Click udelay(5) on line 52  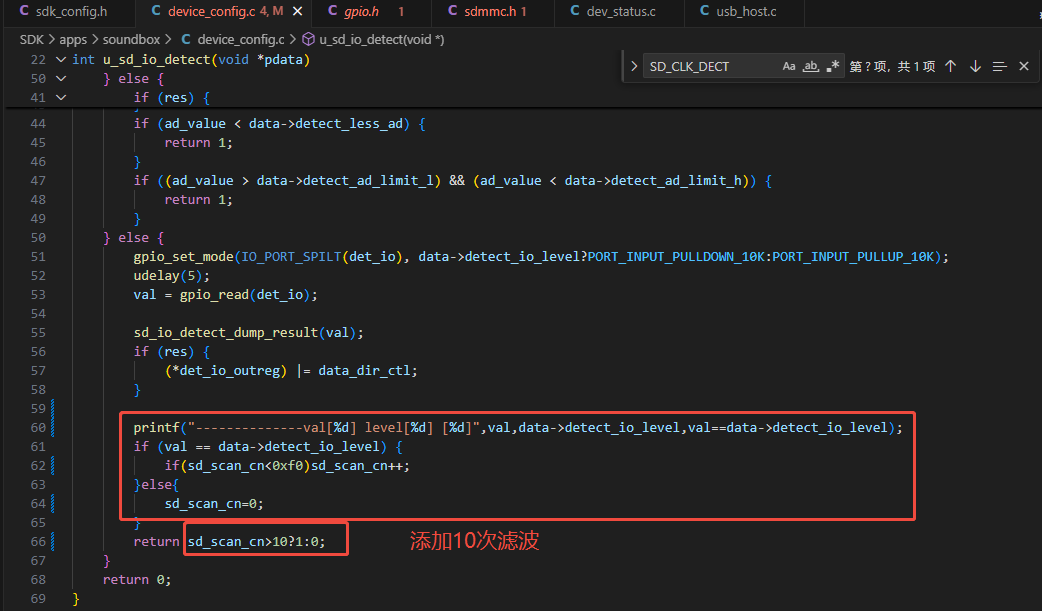click(x=171, y=276)
